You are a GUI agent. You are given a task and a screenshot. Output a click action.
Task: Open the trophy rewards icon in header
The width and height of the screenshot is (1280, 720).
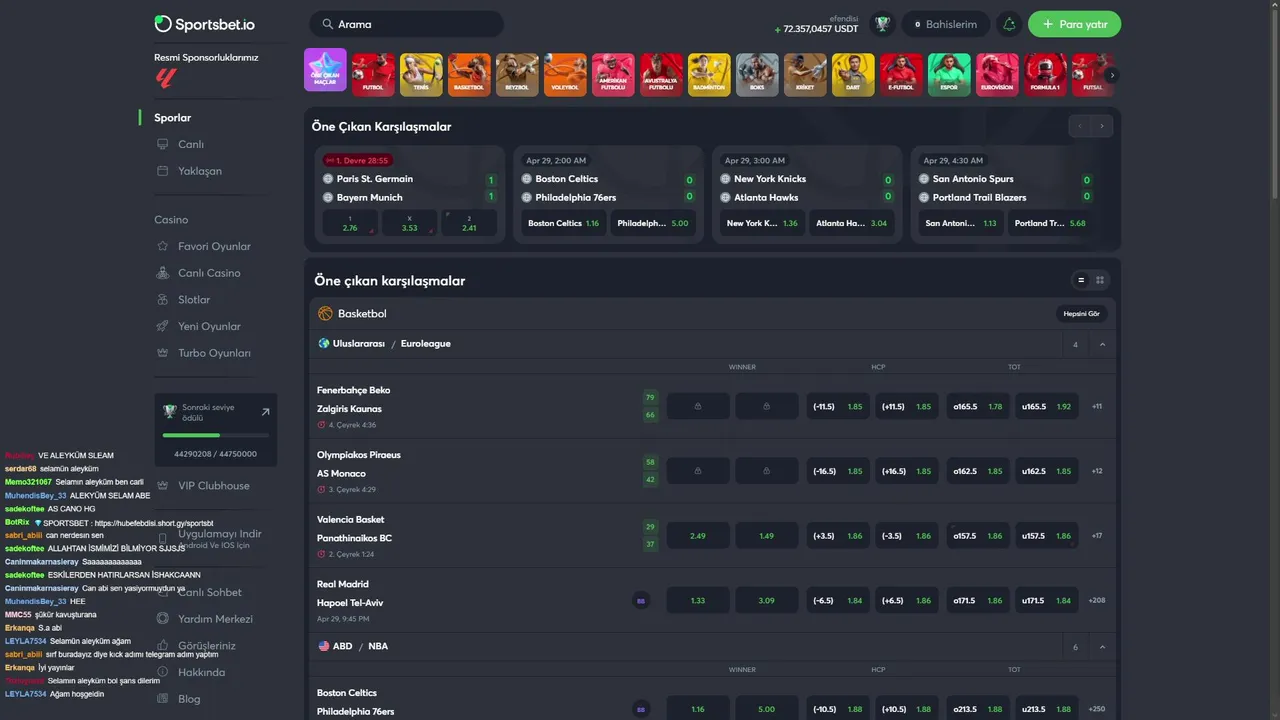[882, 24]
